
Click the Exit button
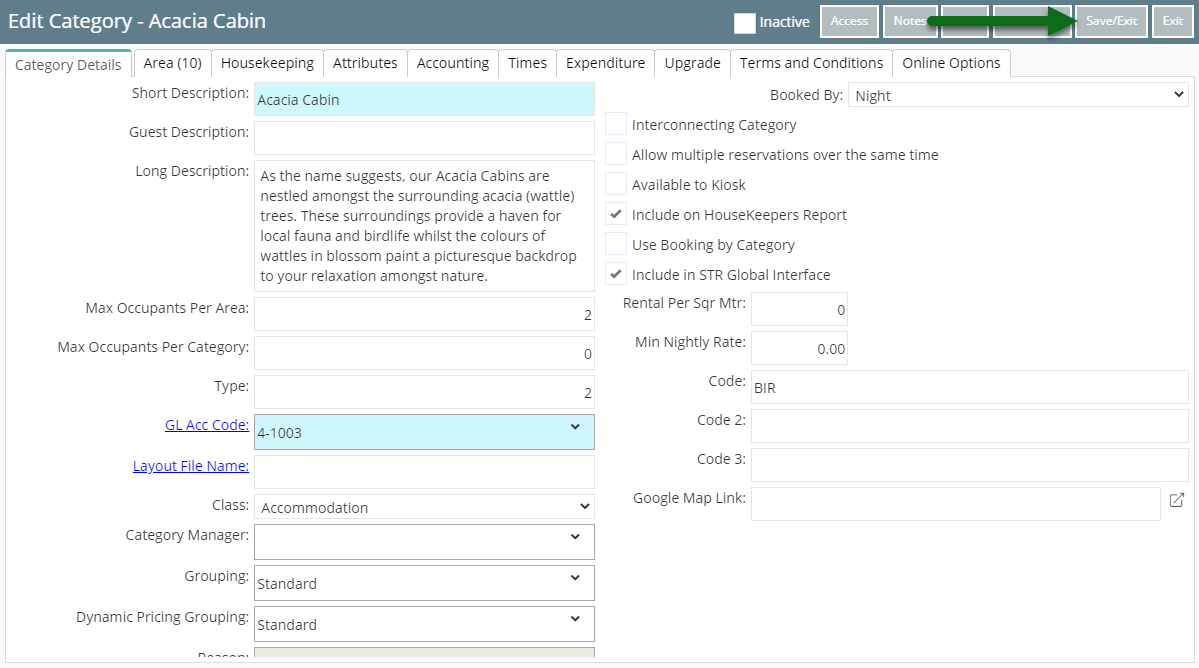click(x=1173, y=21)
